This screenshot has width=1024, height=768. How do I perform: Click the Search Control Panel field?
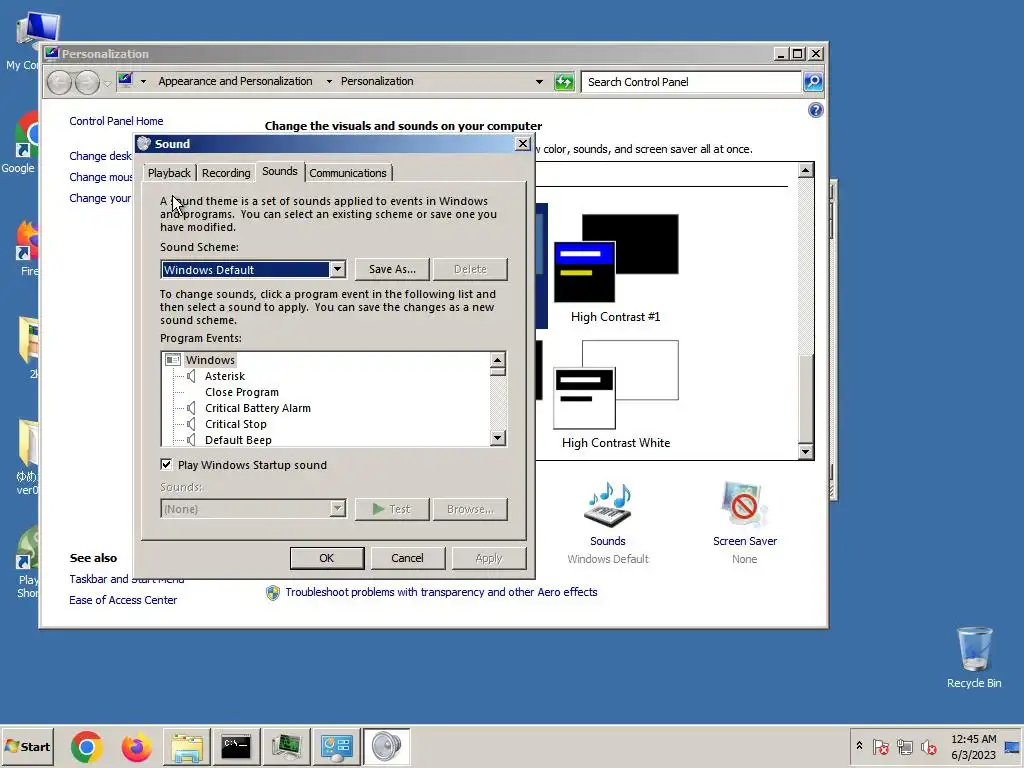(690, 82)
